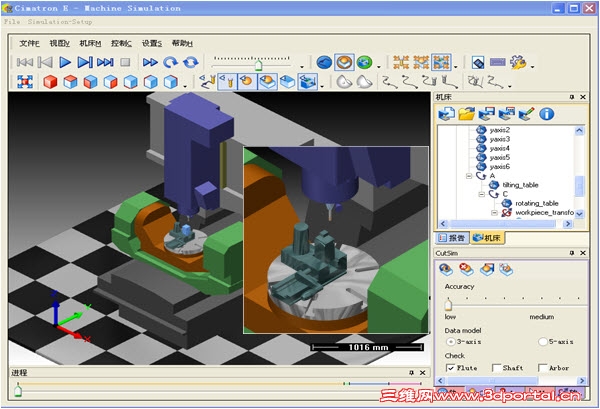The height and width of the screenshot is (409, 600).
Task: Open dropdown after the cube view icons
Action: (185, 86)
